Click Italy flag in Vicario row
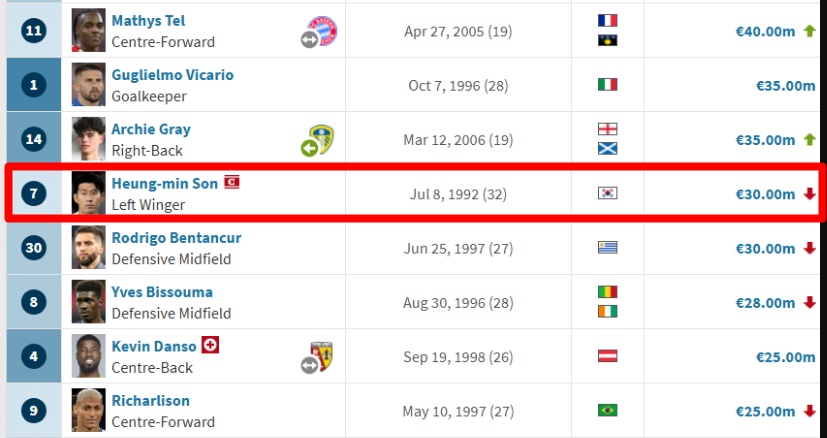The image size is (827, 438). 607,85
